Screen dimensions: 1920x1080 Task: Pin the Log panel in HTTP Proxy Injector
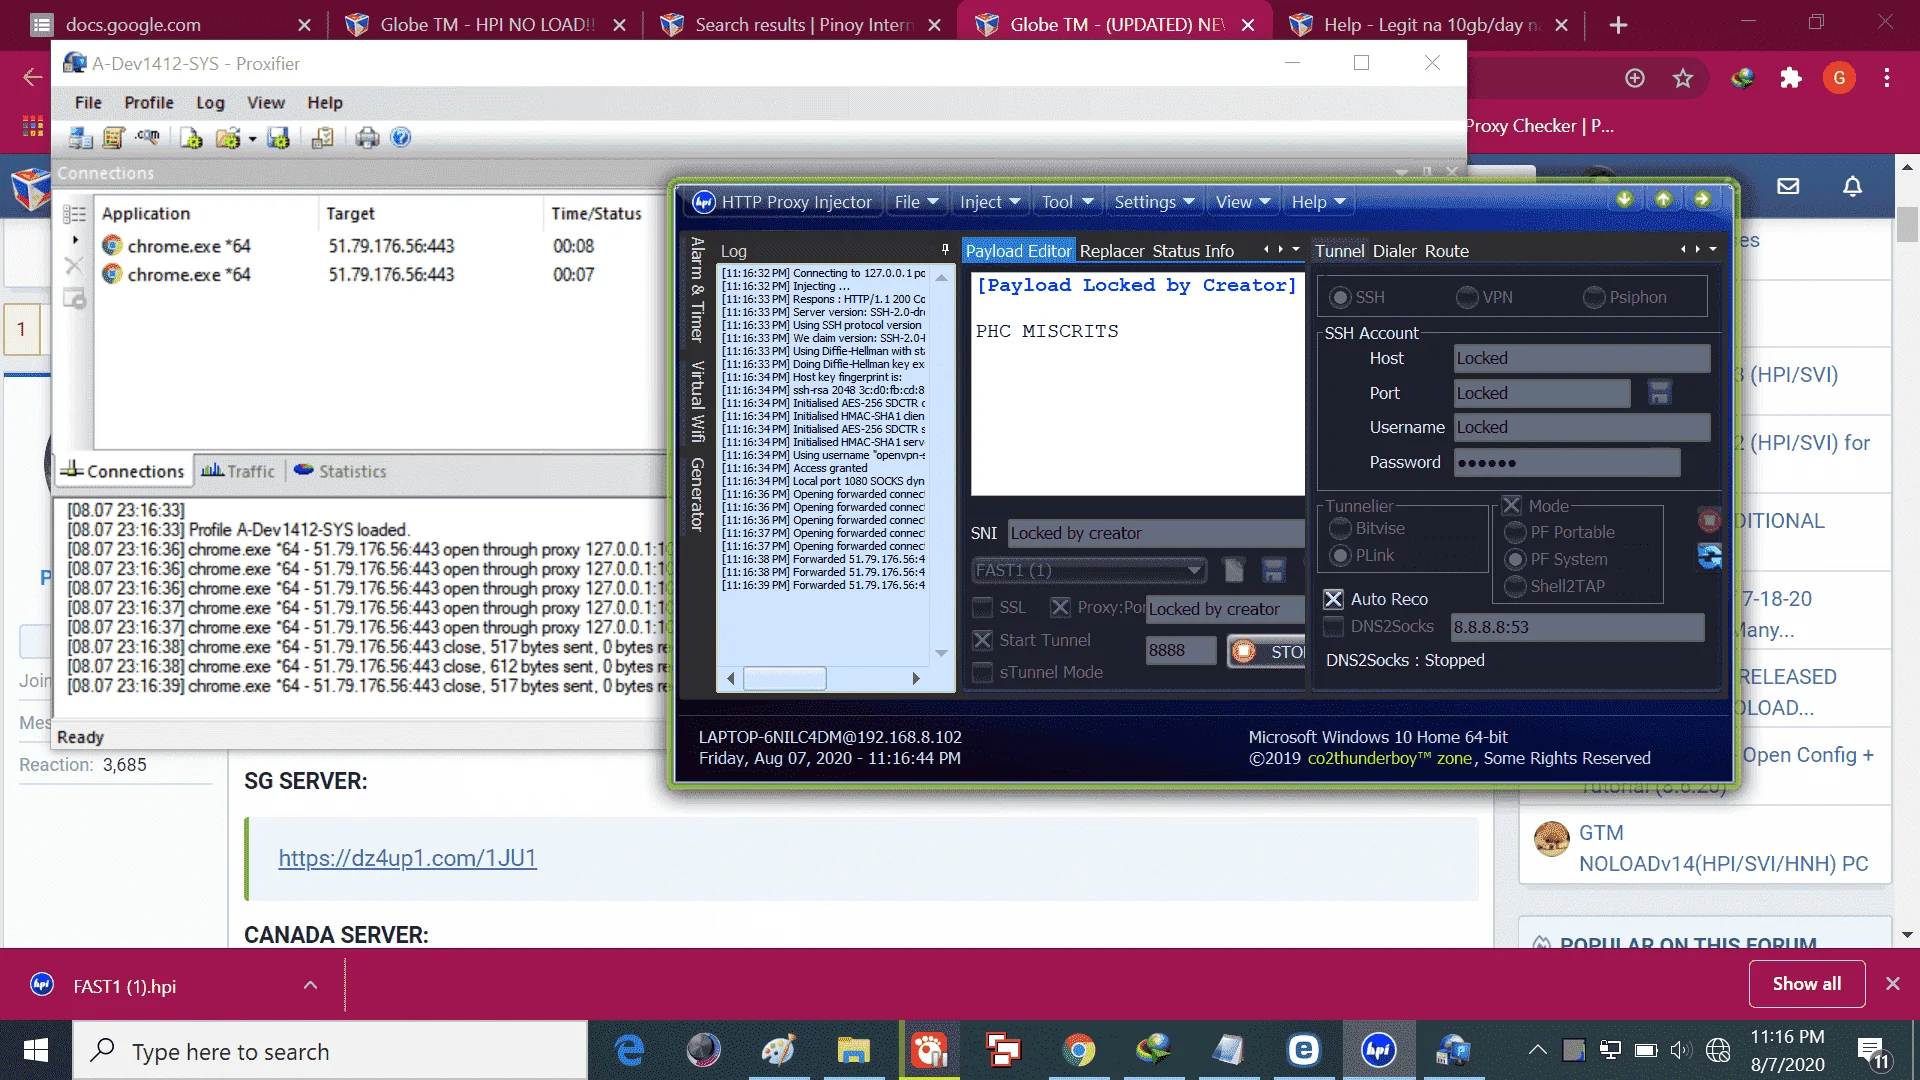pos(945,249)
